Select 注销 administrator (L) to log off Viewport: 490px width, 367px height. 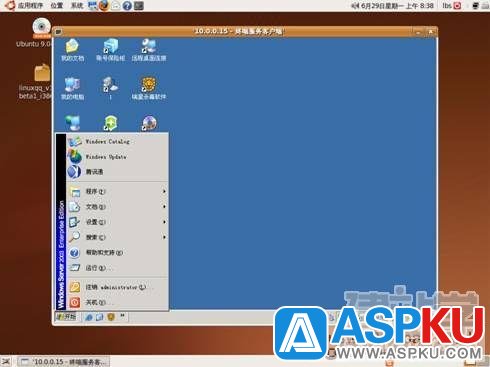pos(117,287)
